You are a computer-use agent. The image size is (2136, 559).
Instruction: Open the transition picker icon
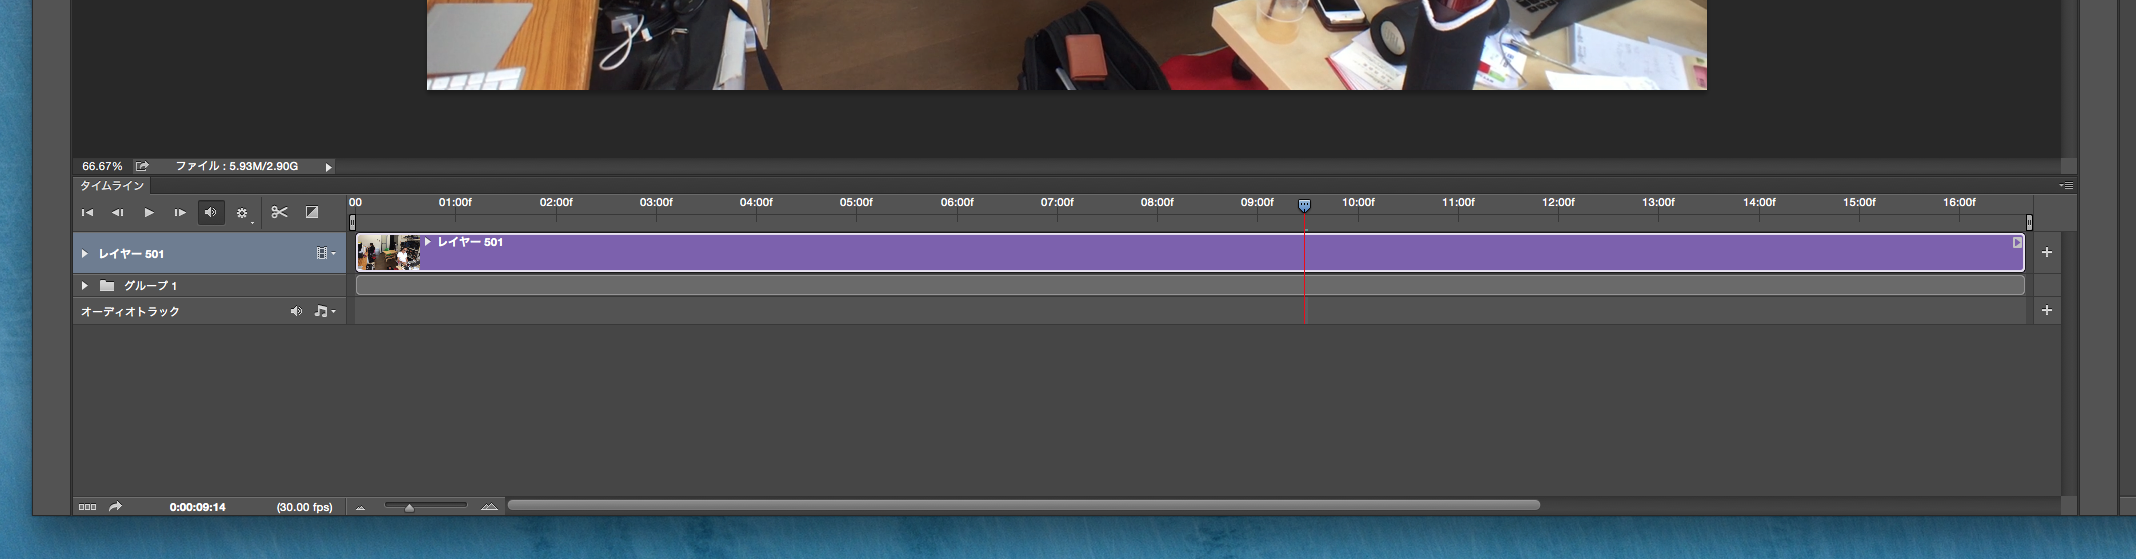pos(312,212)
